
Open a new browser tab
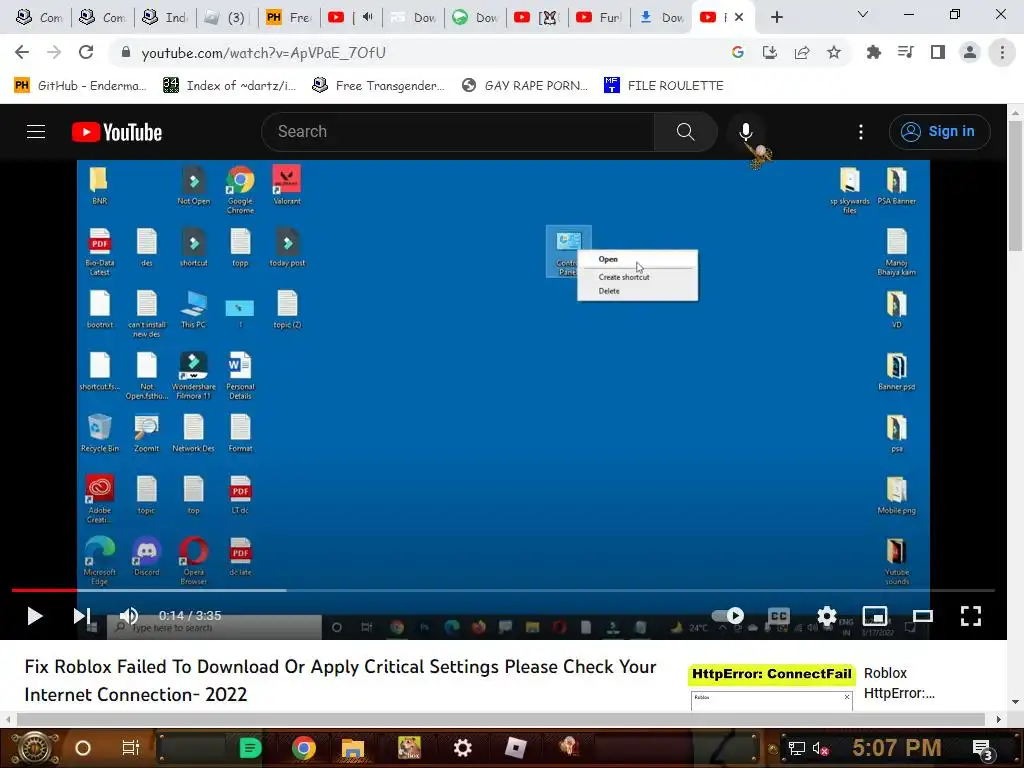(x=776, y=18)
